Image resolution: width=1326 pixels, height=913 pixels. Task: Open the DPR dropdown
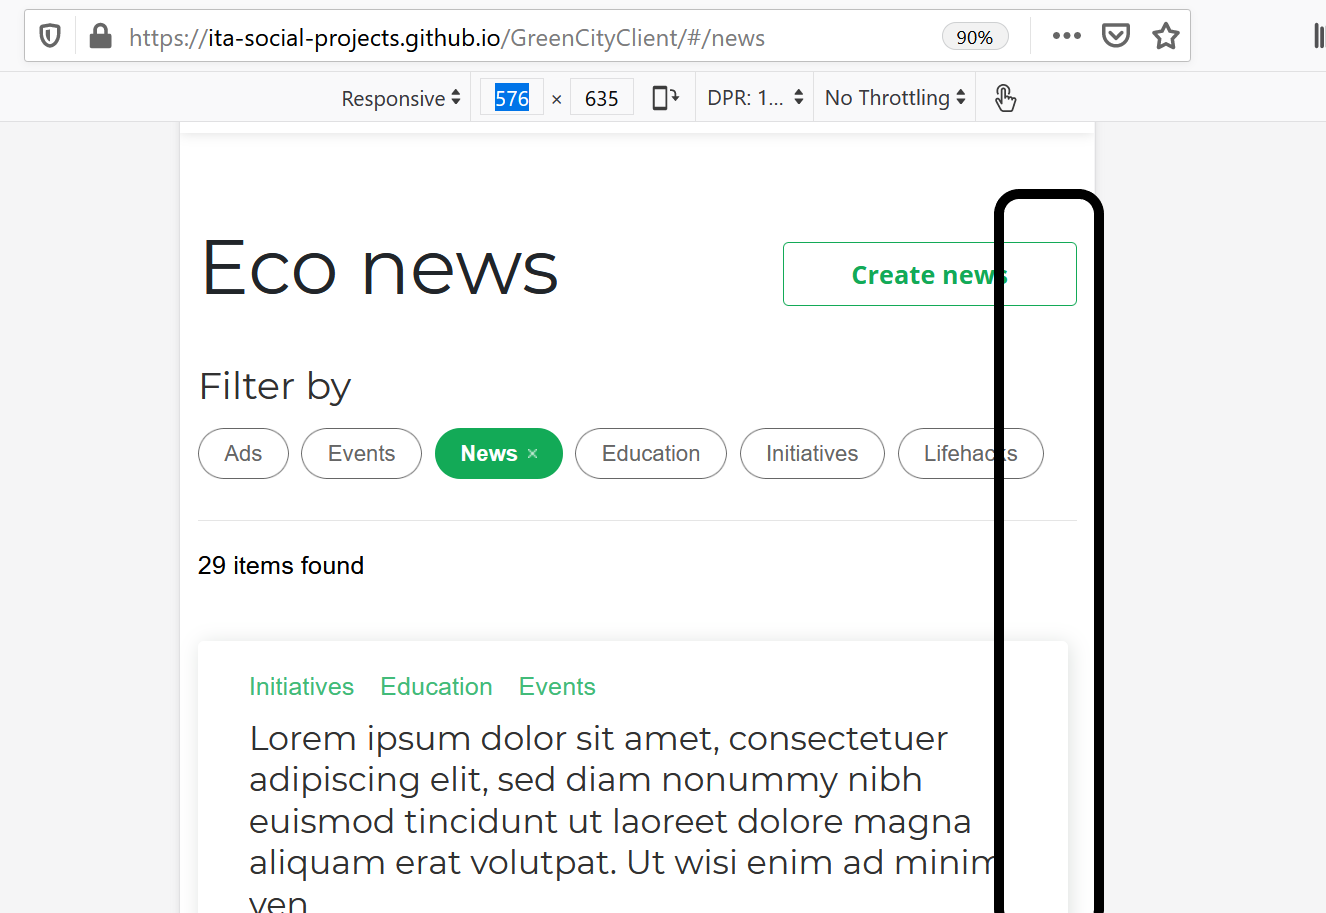pyautogui.click(x=755, y=98)
